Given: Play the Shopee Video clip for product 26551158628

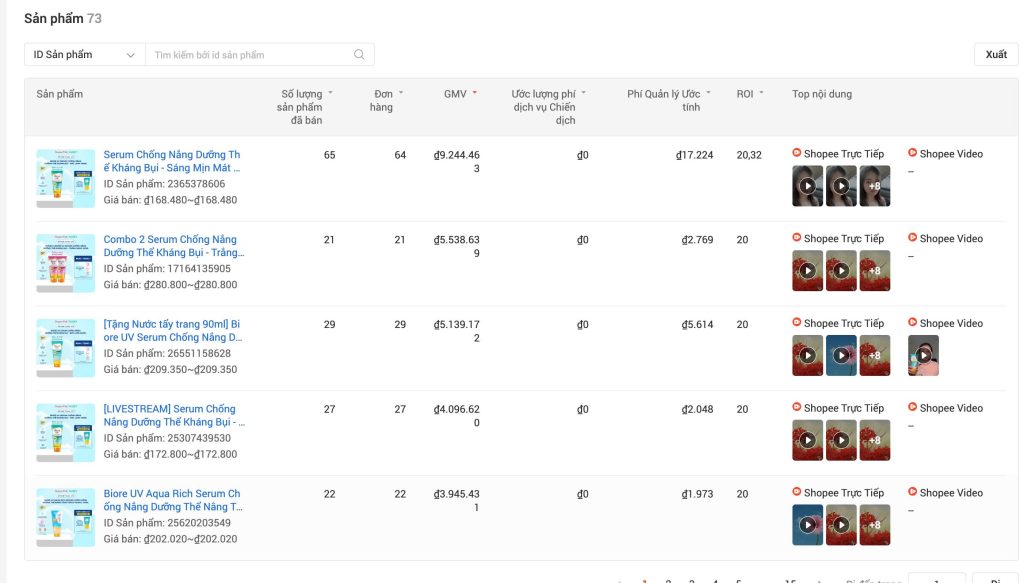Looking at the screenshot, I should tap(923, 356).
